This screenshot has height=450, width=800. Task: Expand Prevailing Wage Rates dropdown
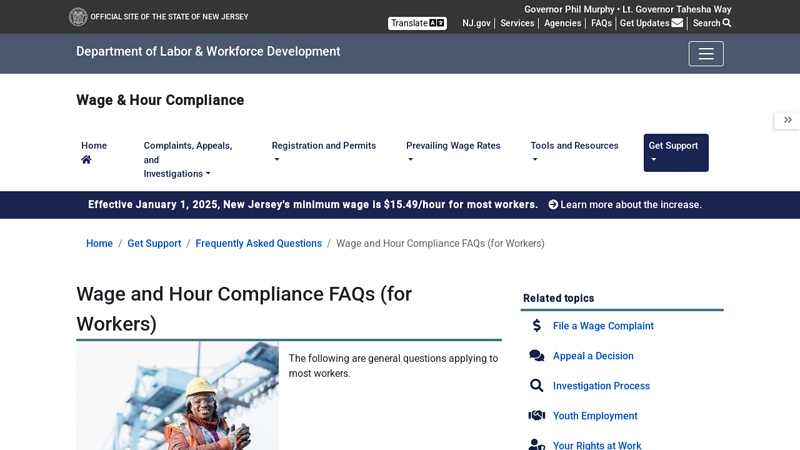point(453,152)
